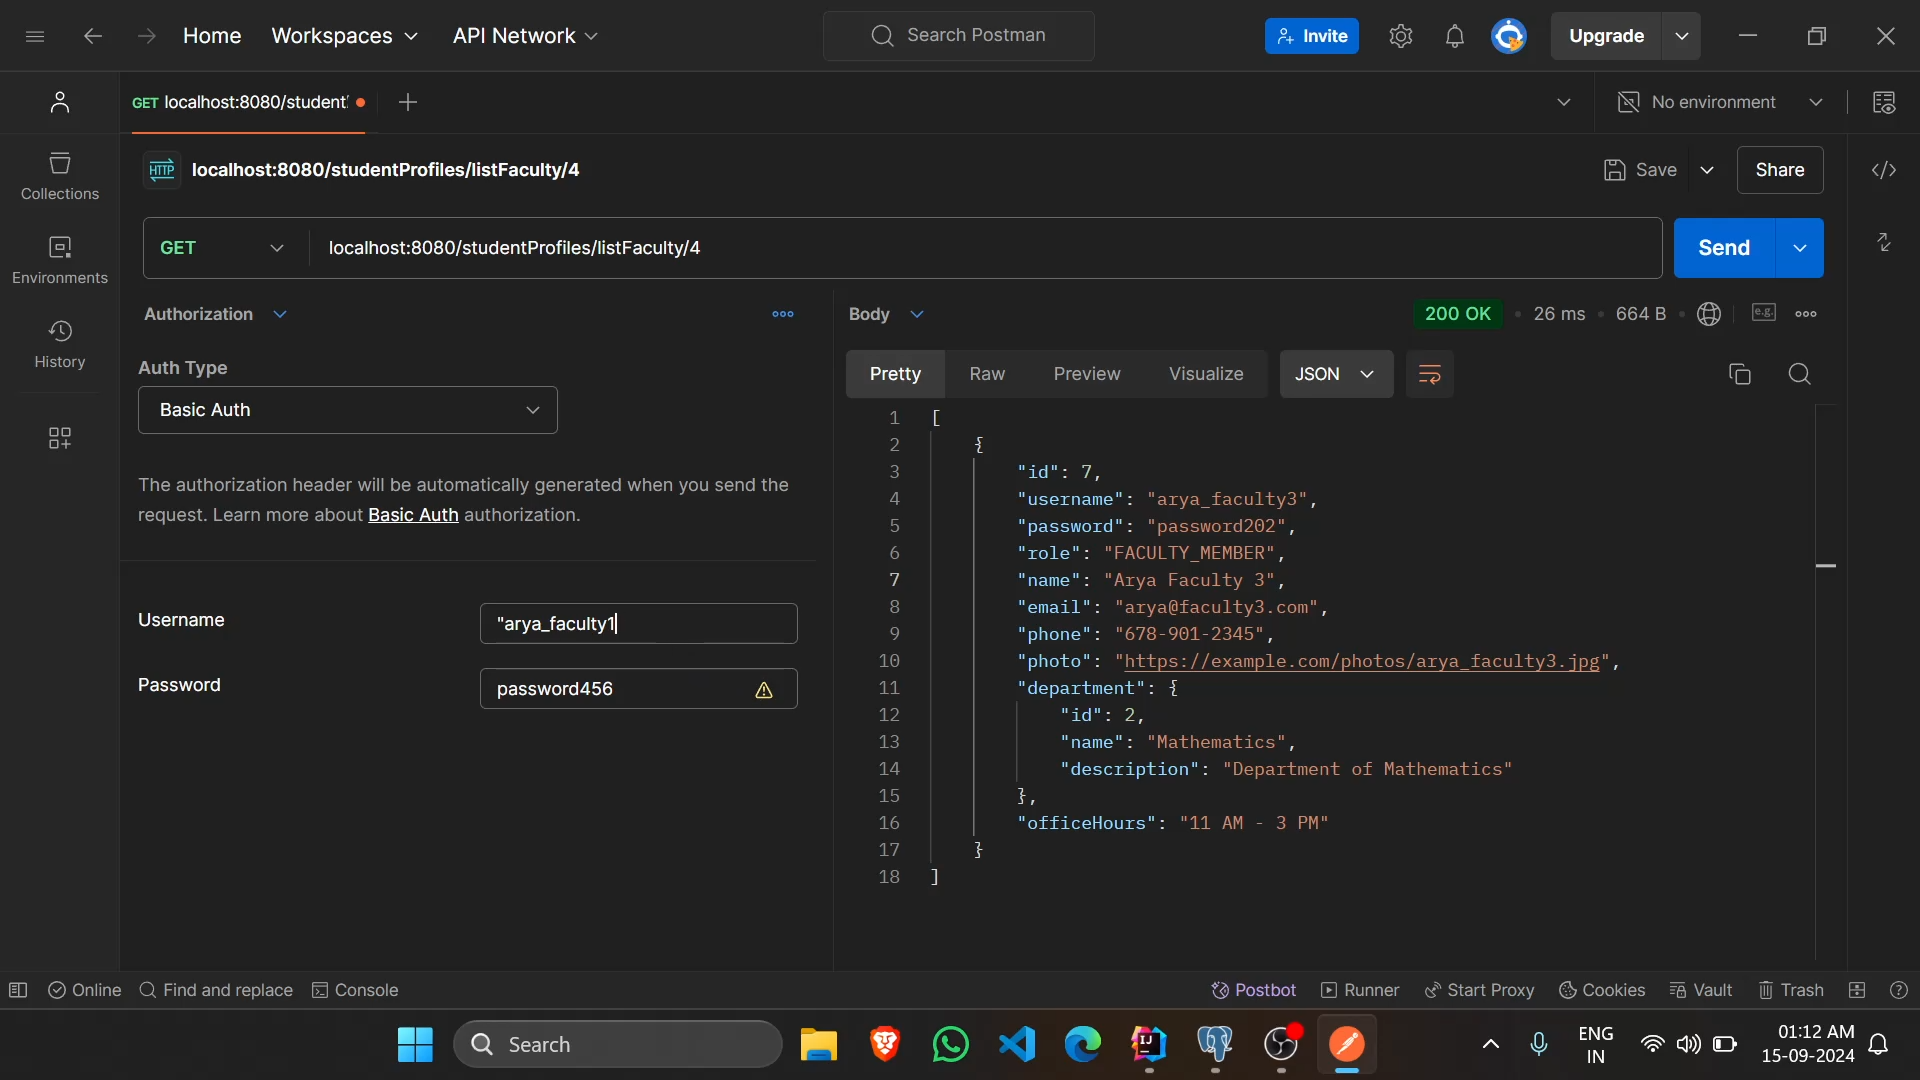The image size is (1920, 1080).
Task: Open request section options ellipsis
Action: [x=783, y=314]
